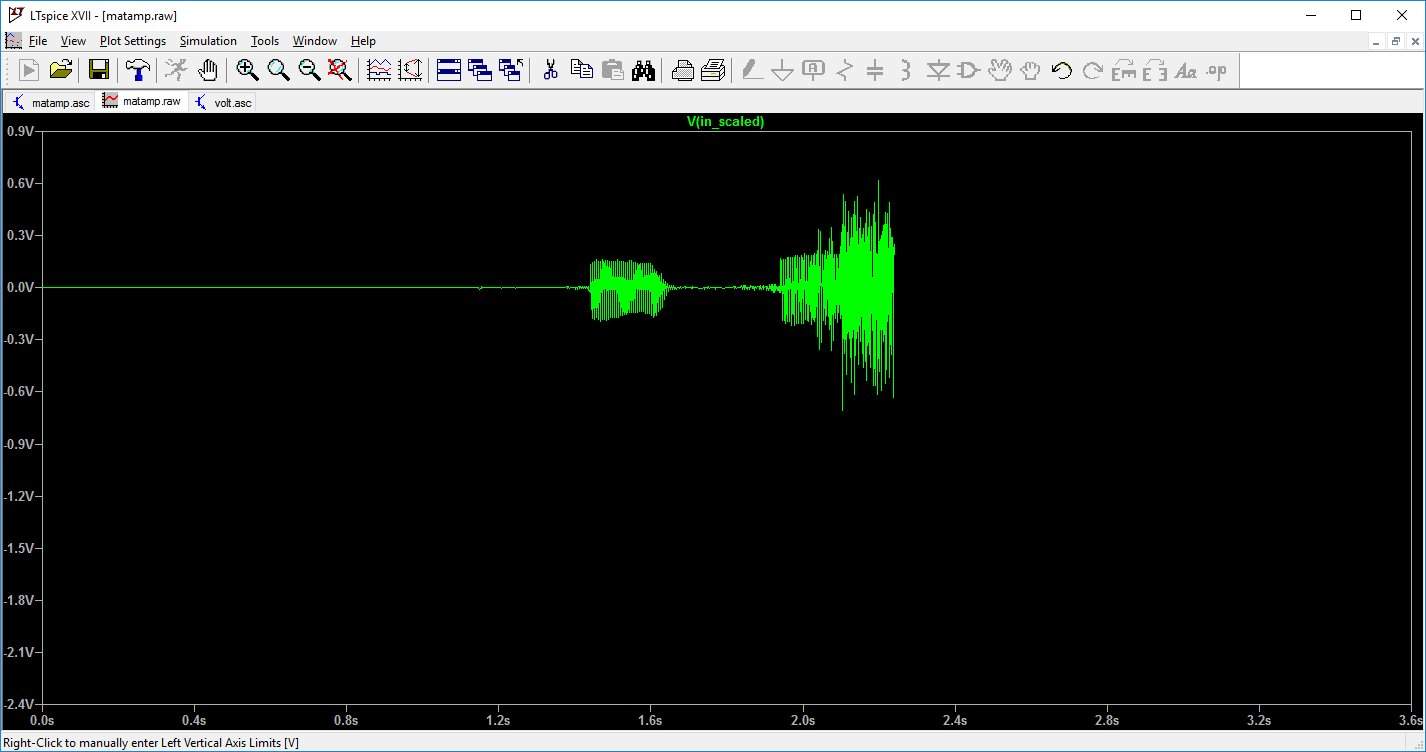The width and height of the screenshot is (1426, 752).
Task: Open Find with the binoculars icon
Action: tap(643, 70)
